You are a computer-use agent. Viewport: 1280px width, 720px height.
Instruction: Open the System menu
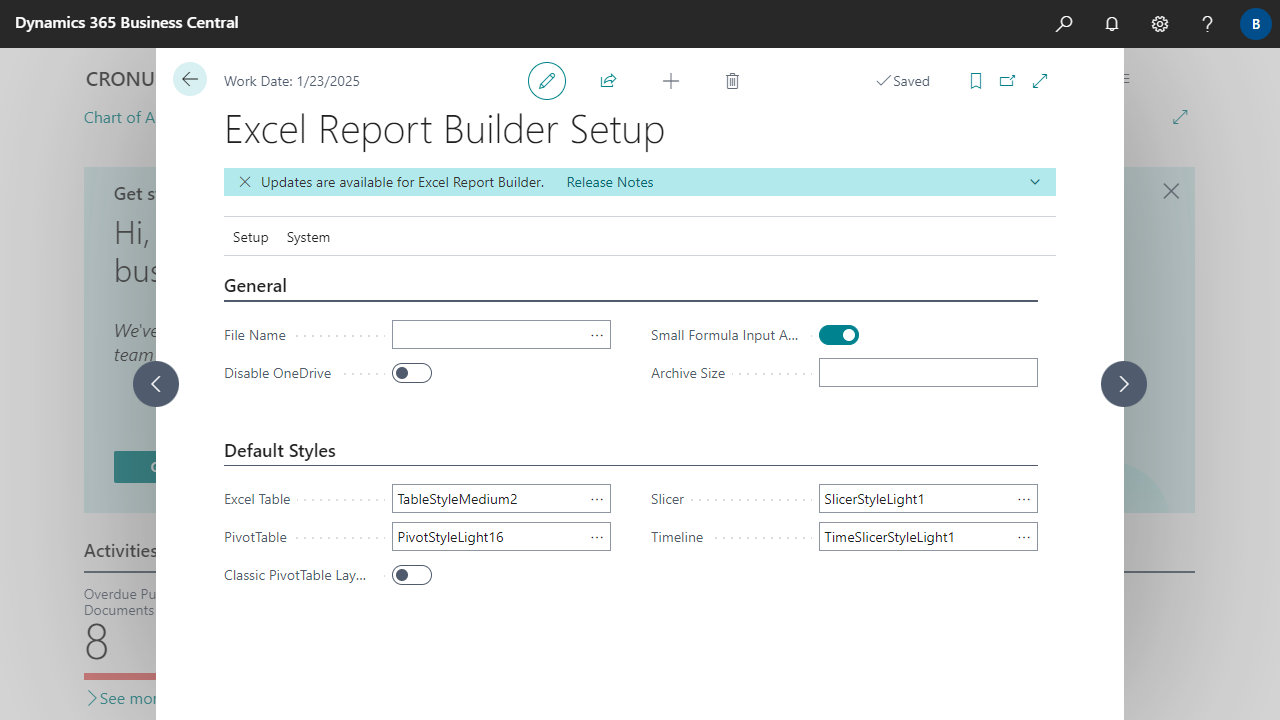click(308, 237)
